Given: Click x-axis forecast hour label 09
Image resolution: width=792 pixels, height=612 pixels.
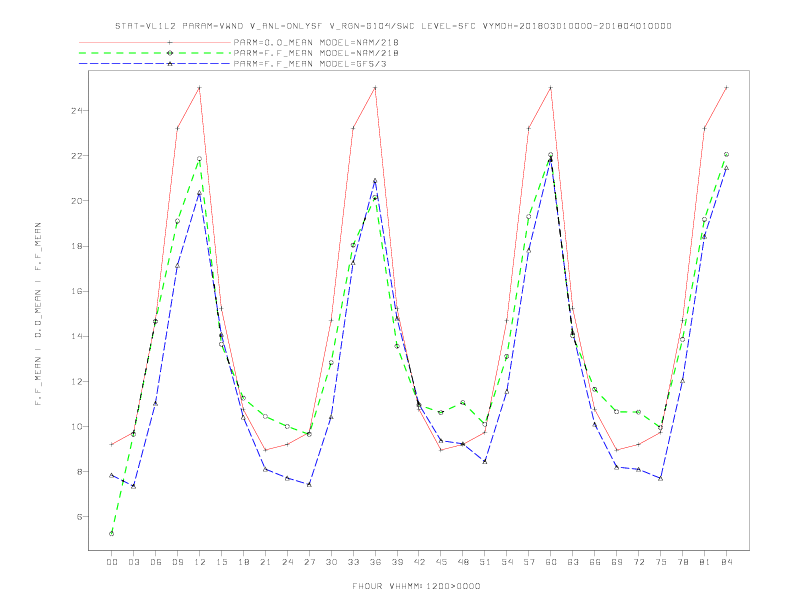Looking at the screenshot, I should (x=177, y=562).
